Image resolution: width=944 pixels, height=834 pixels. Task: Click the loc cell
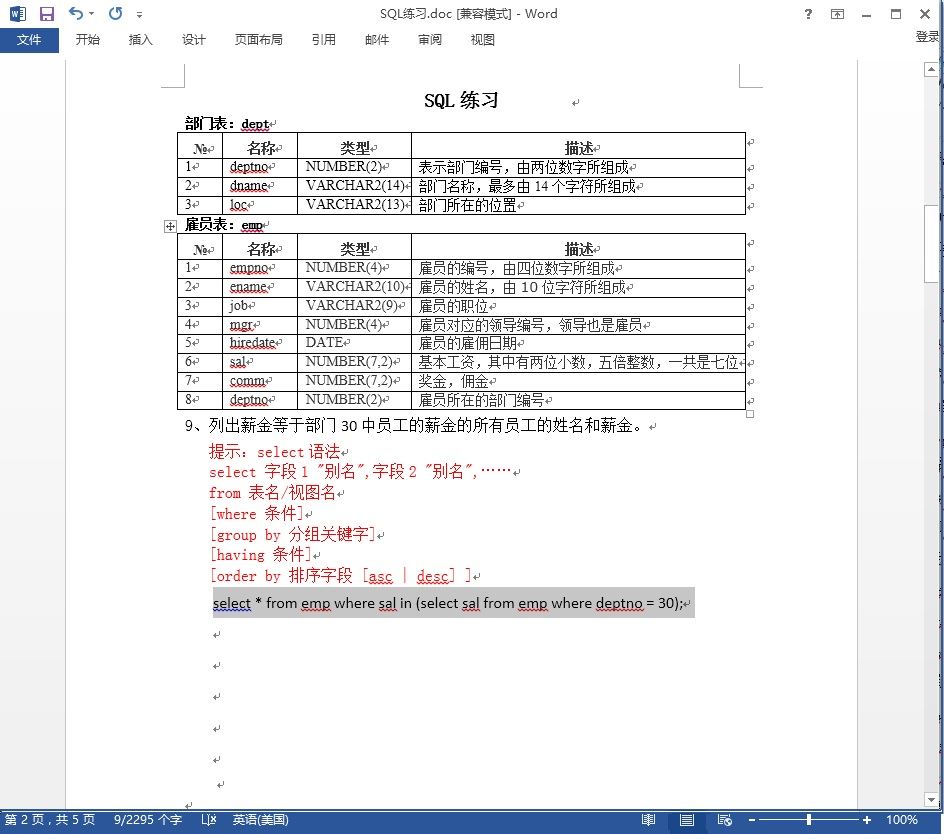coord(259,205)
